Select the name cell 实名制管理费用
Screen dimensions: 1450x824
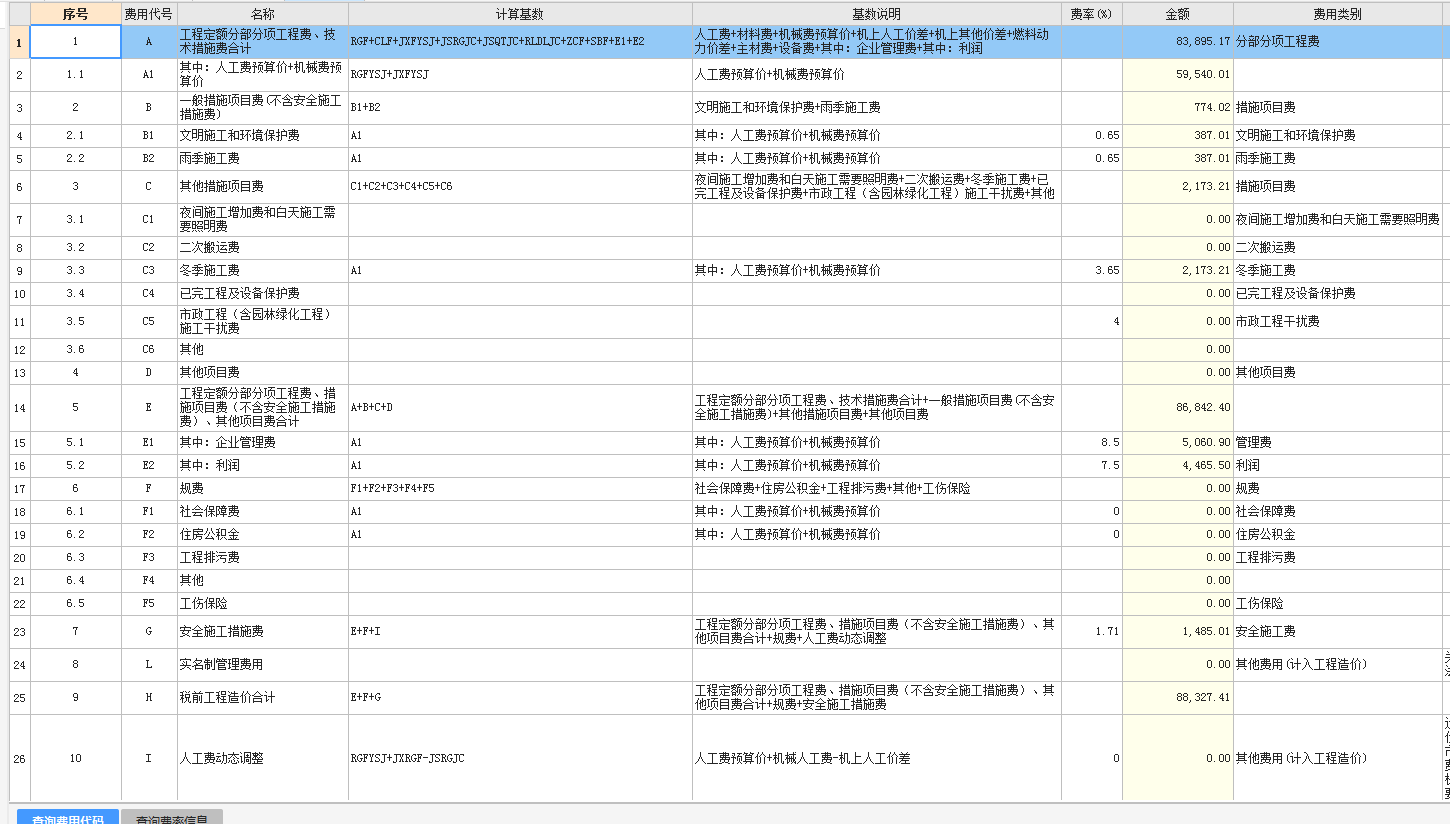(x=262, y=665)
